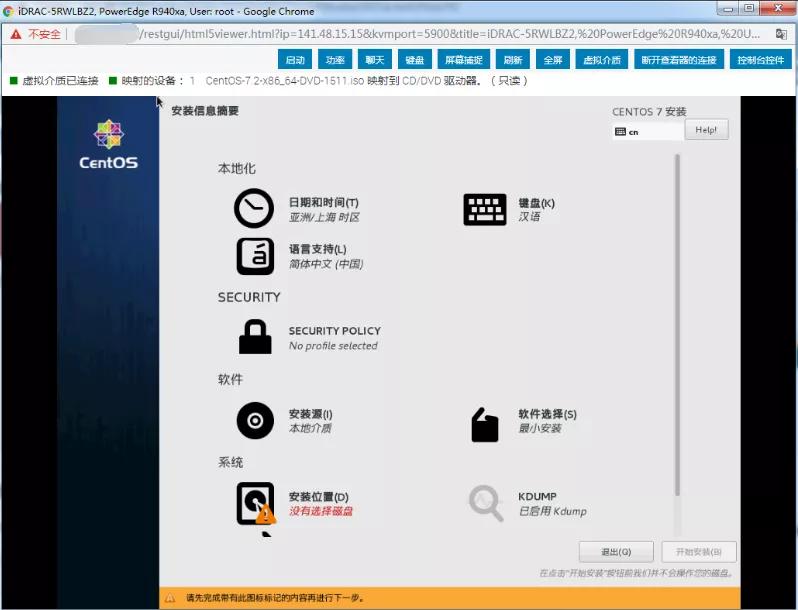
Task: Click the 启动 (Boot) toolbar button
Action: (295, 60)
